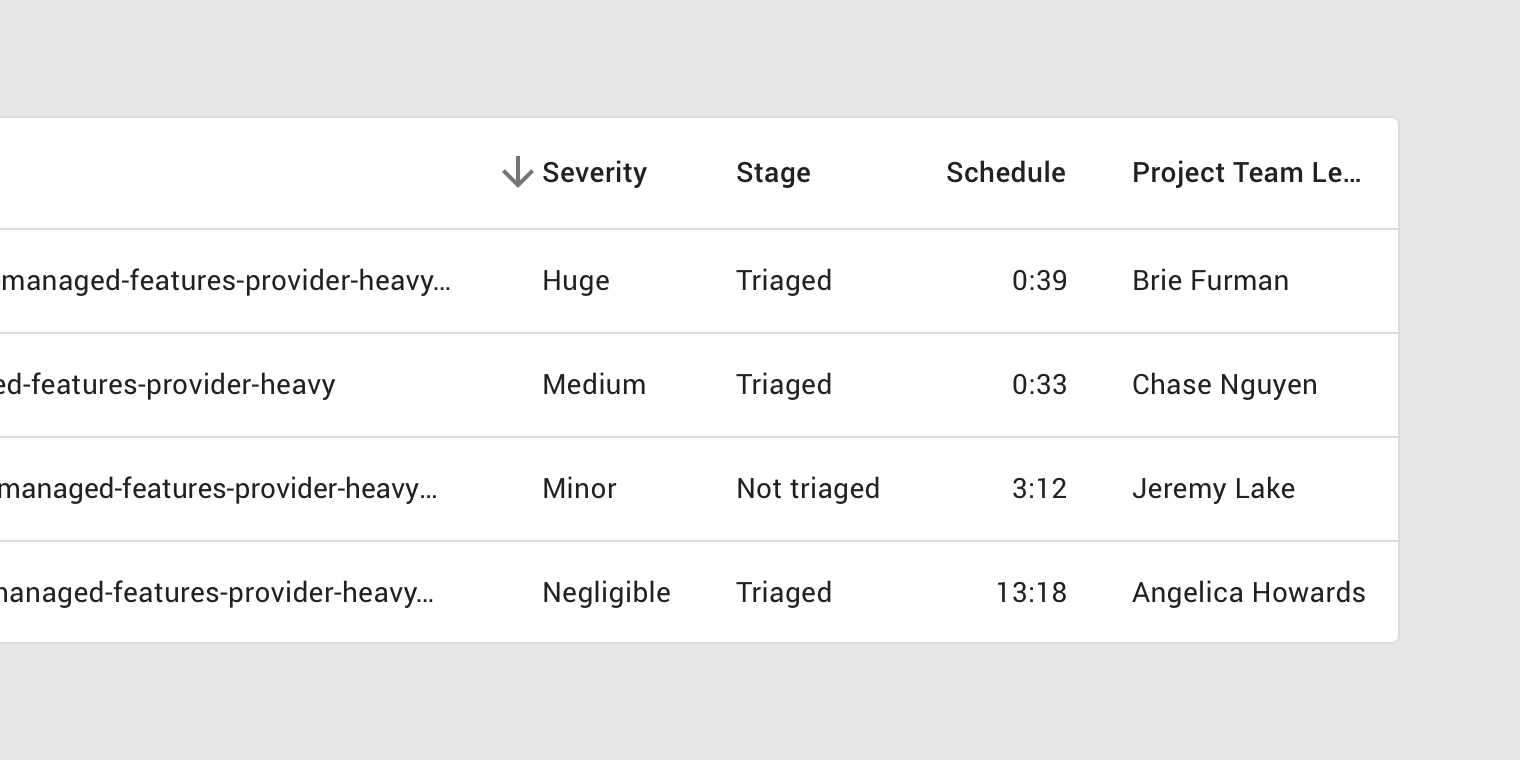Viewport: 1520px width, 760px height.
Task: Click Triaged stage in Brie Furman row
Action: point(784,281)
